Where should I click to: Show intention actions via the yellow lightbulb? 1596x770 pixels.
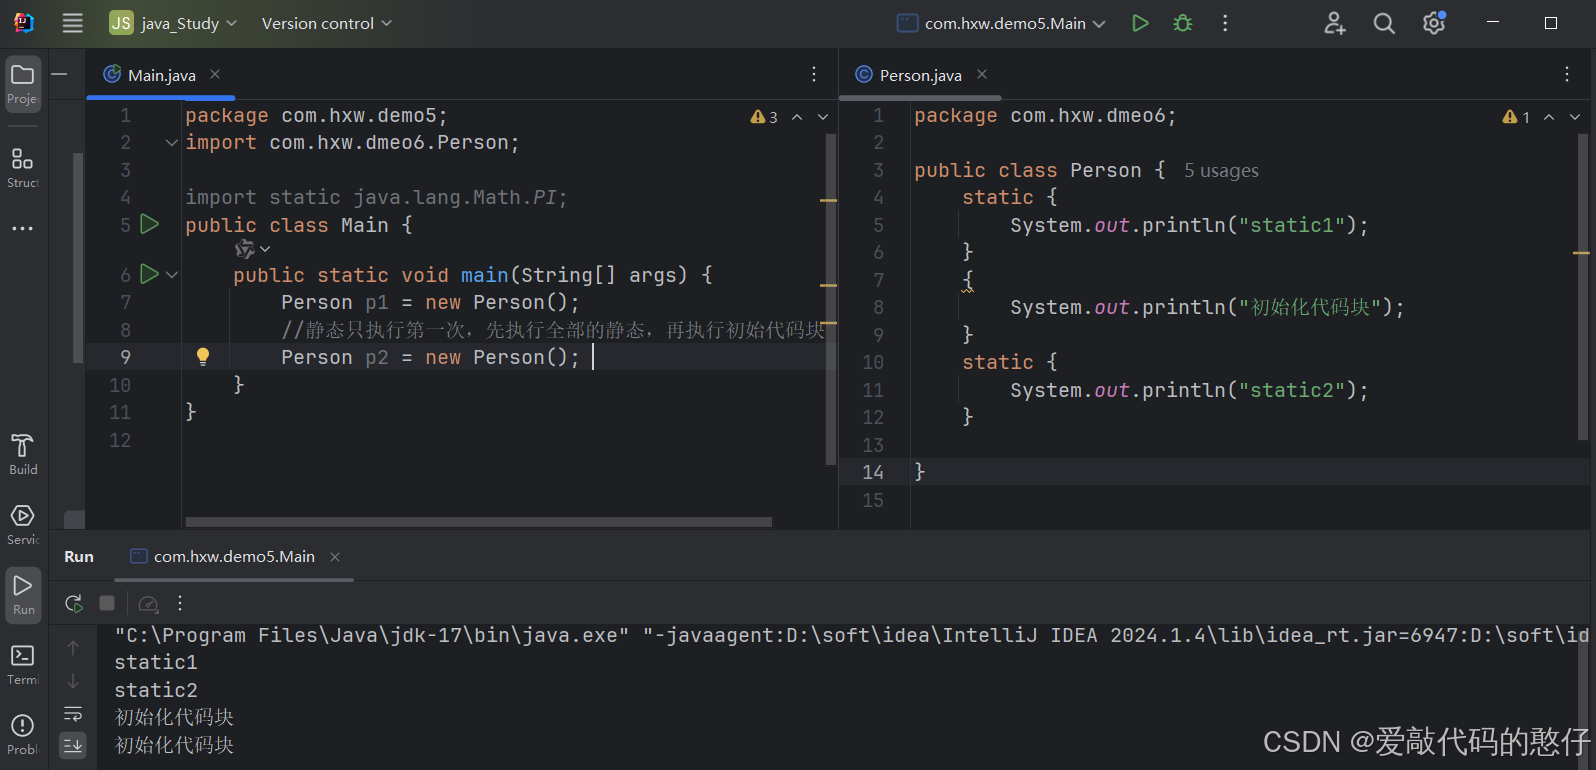(x=203, y=357)
